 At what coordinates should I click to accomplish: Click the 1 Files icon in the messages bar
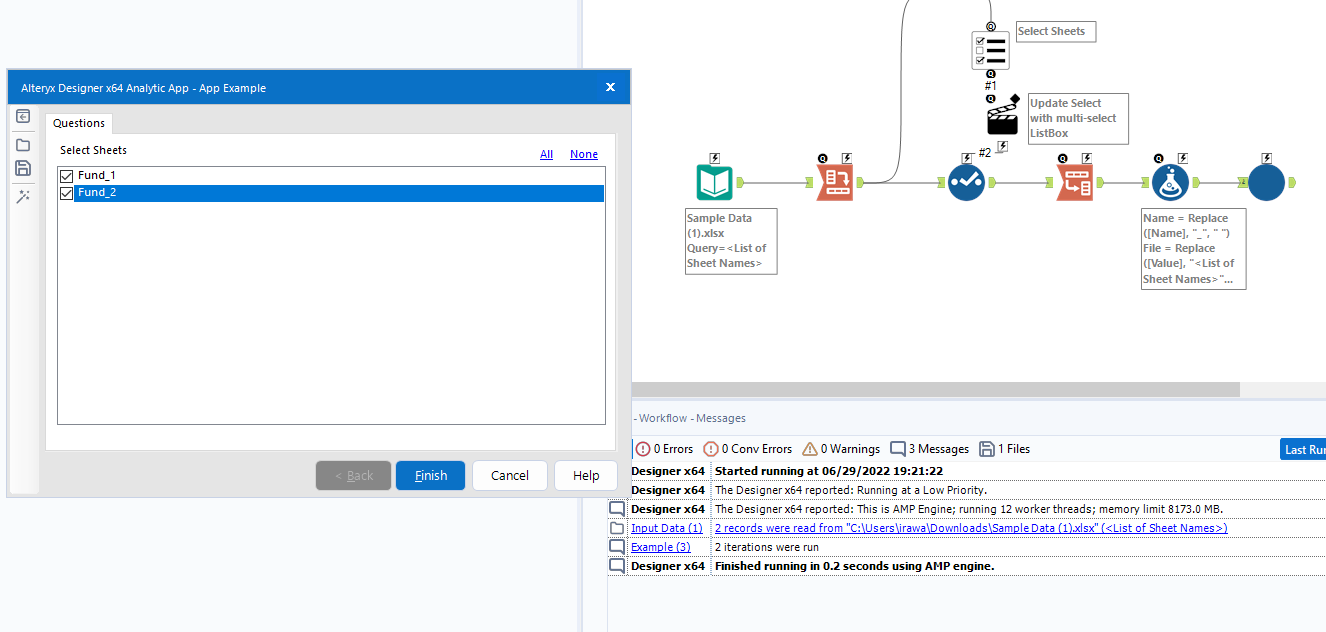[1004, 449]
